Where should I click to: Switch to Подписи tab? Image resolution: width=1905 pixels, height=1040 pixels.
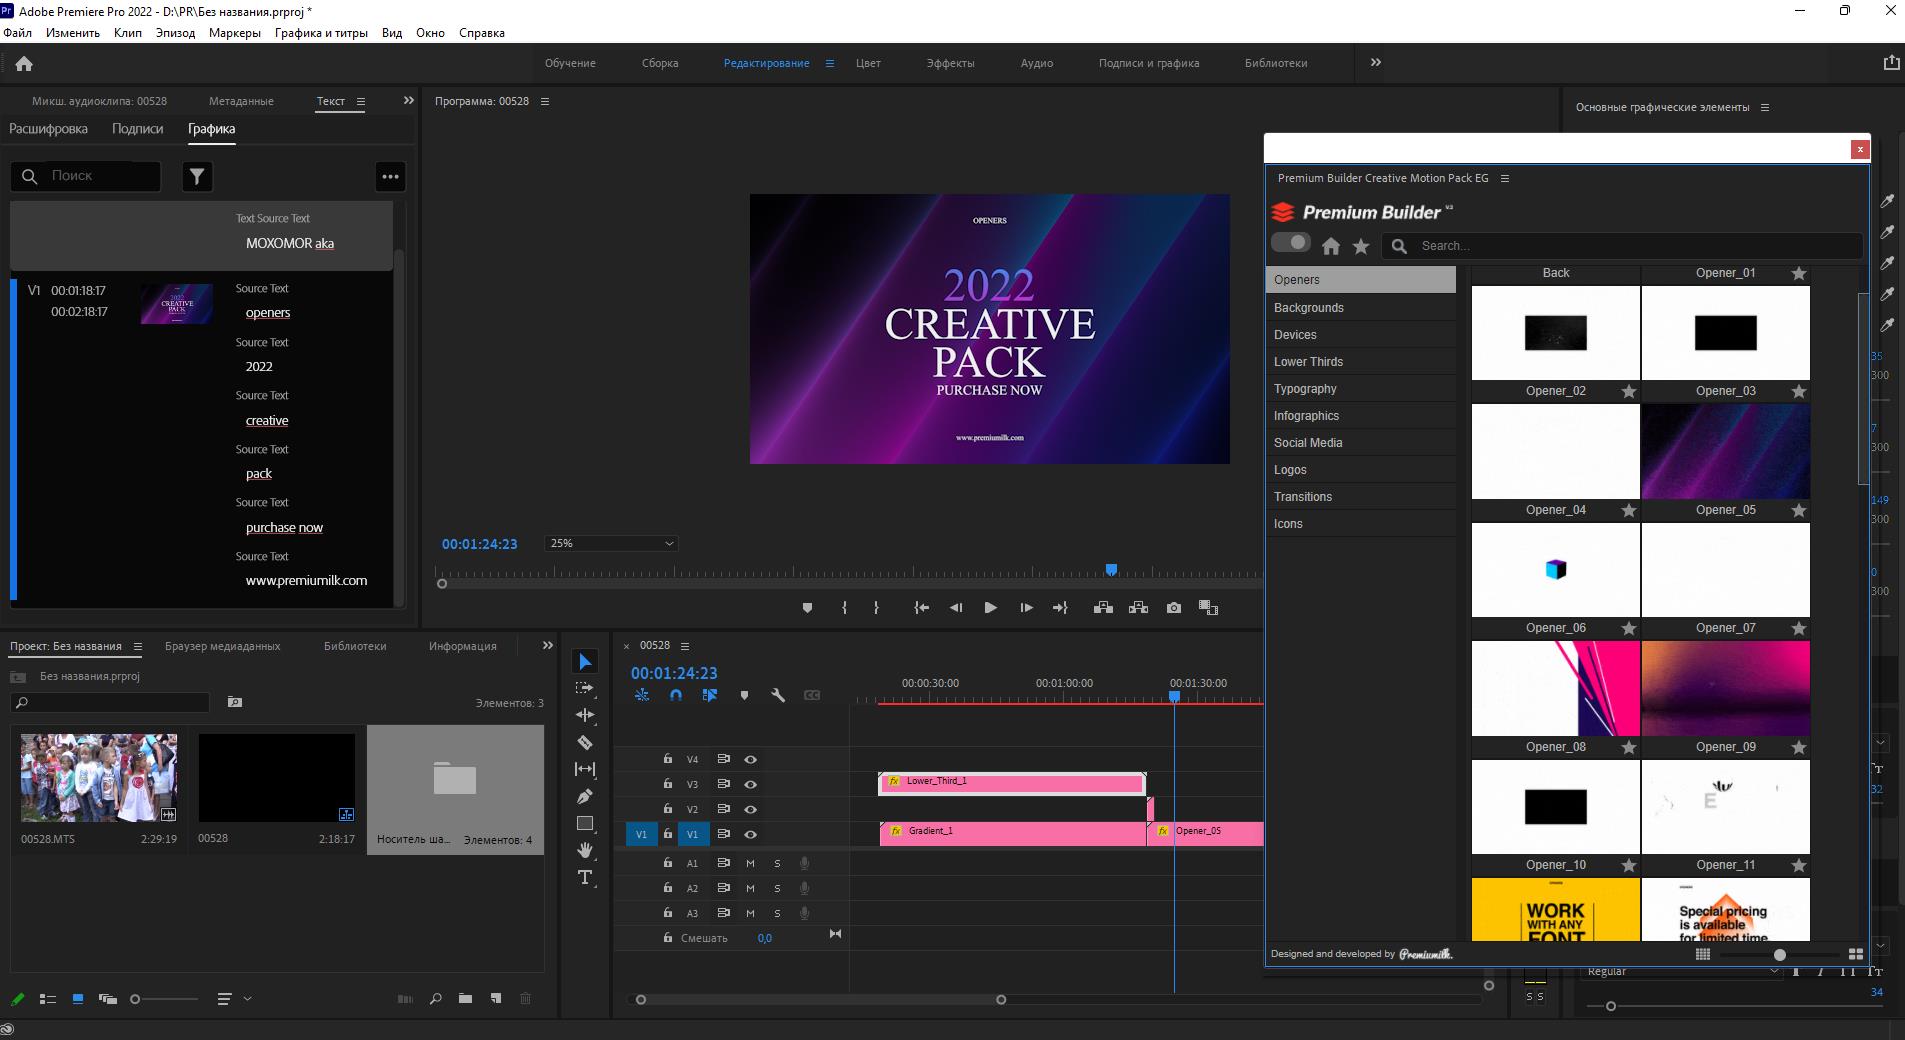pyautogui.click(x=137, y=129)
